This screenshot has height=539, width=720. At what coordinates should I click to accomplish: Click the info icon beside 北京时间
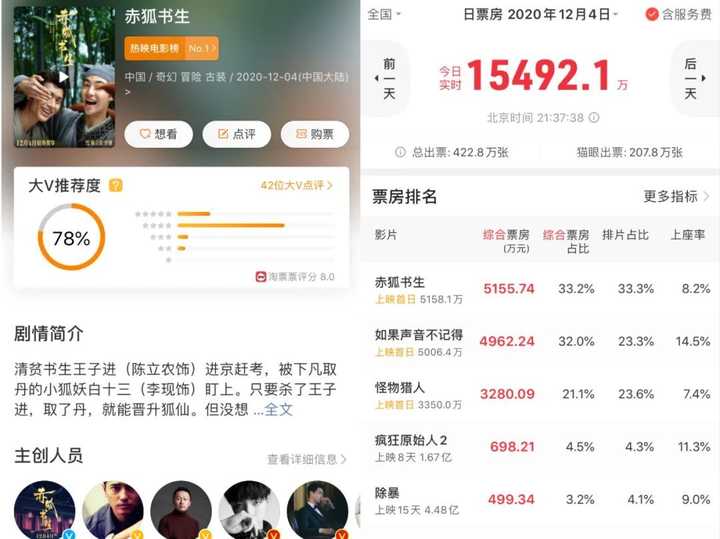coord(594,118)
